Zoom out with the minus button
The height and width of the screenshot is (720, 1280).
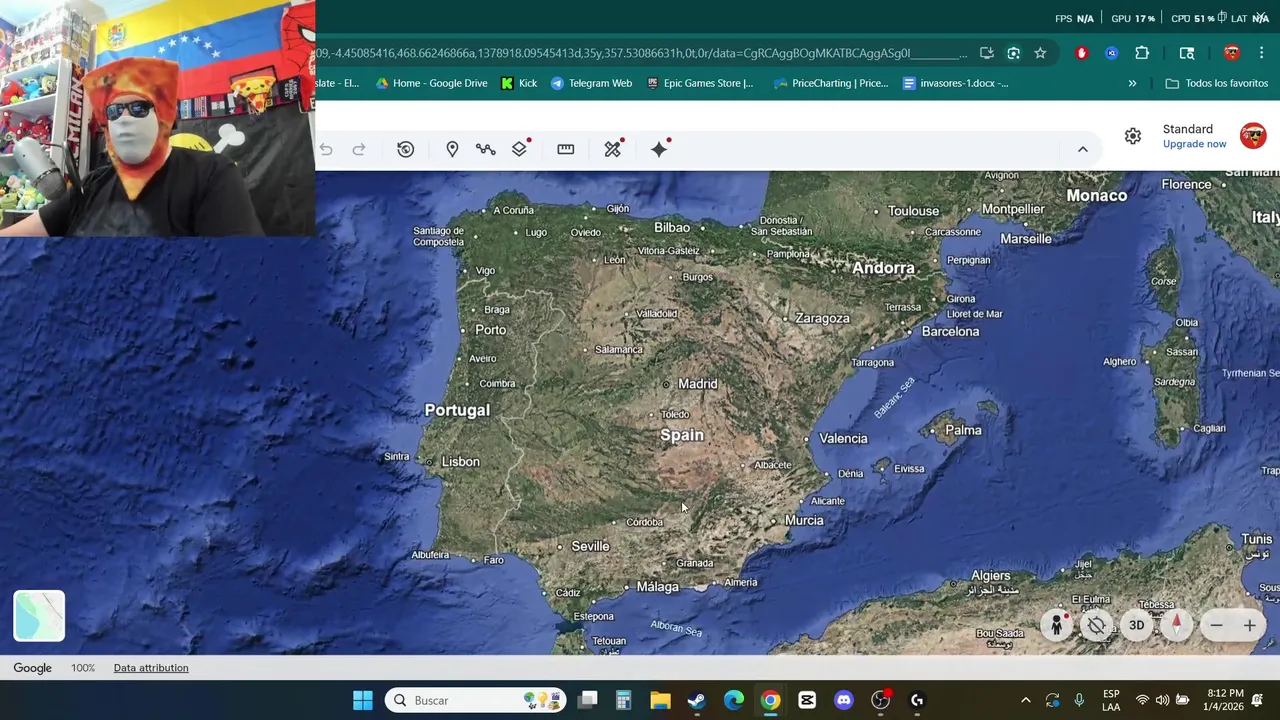click(x=1216, y=625)
